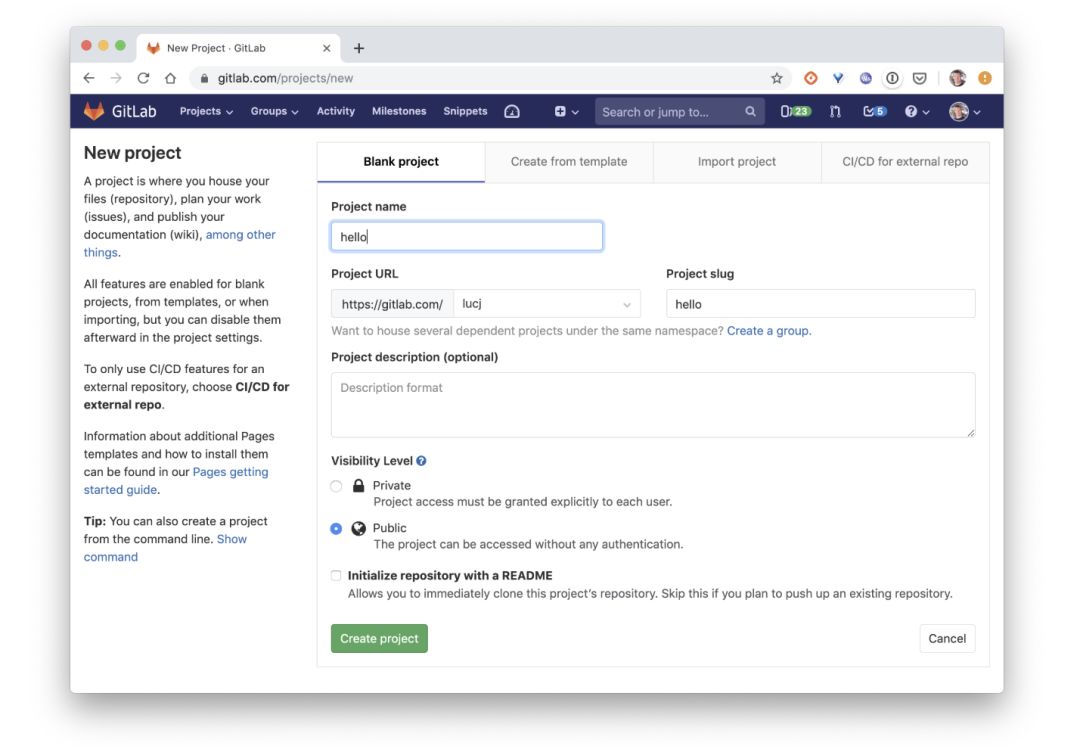Reload the page with refresh icon

tap(143, 79)
